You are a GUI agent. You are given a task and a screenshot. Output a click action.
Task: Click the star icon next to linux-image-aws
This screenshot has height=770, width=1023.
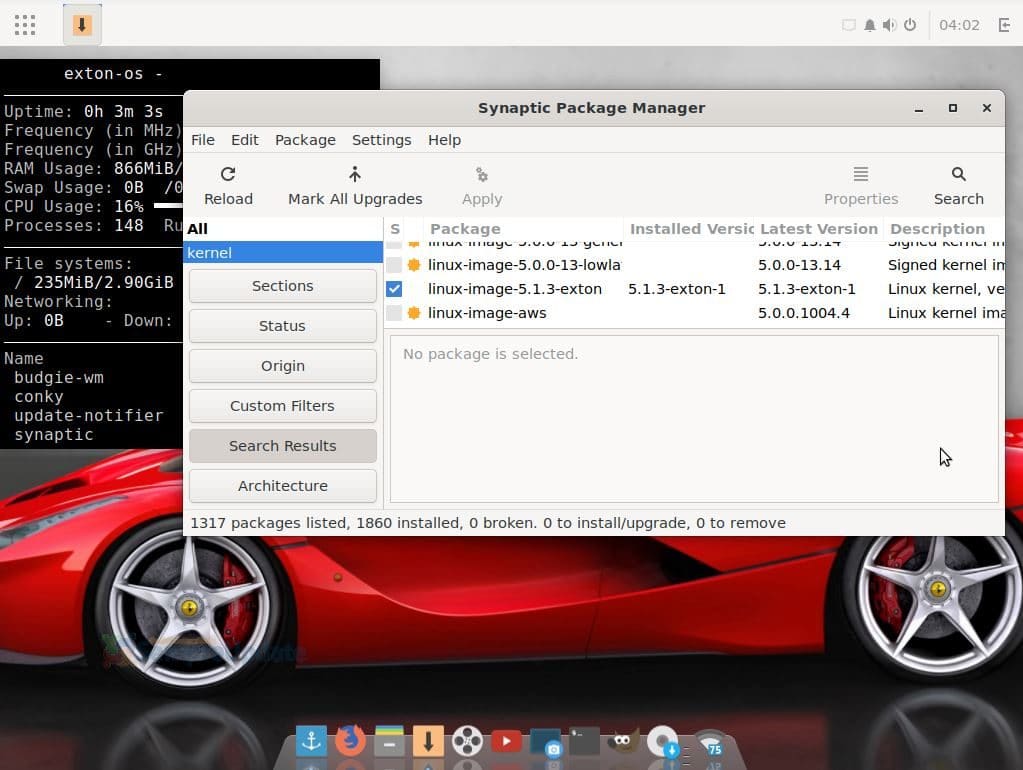[414, 313]
